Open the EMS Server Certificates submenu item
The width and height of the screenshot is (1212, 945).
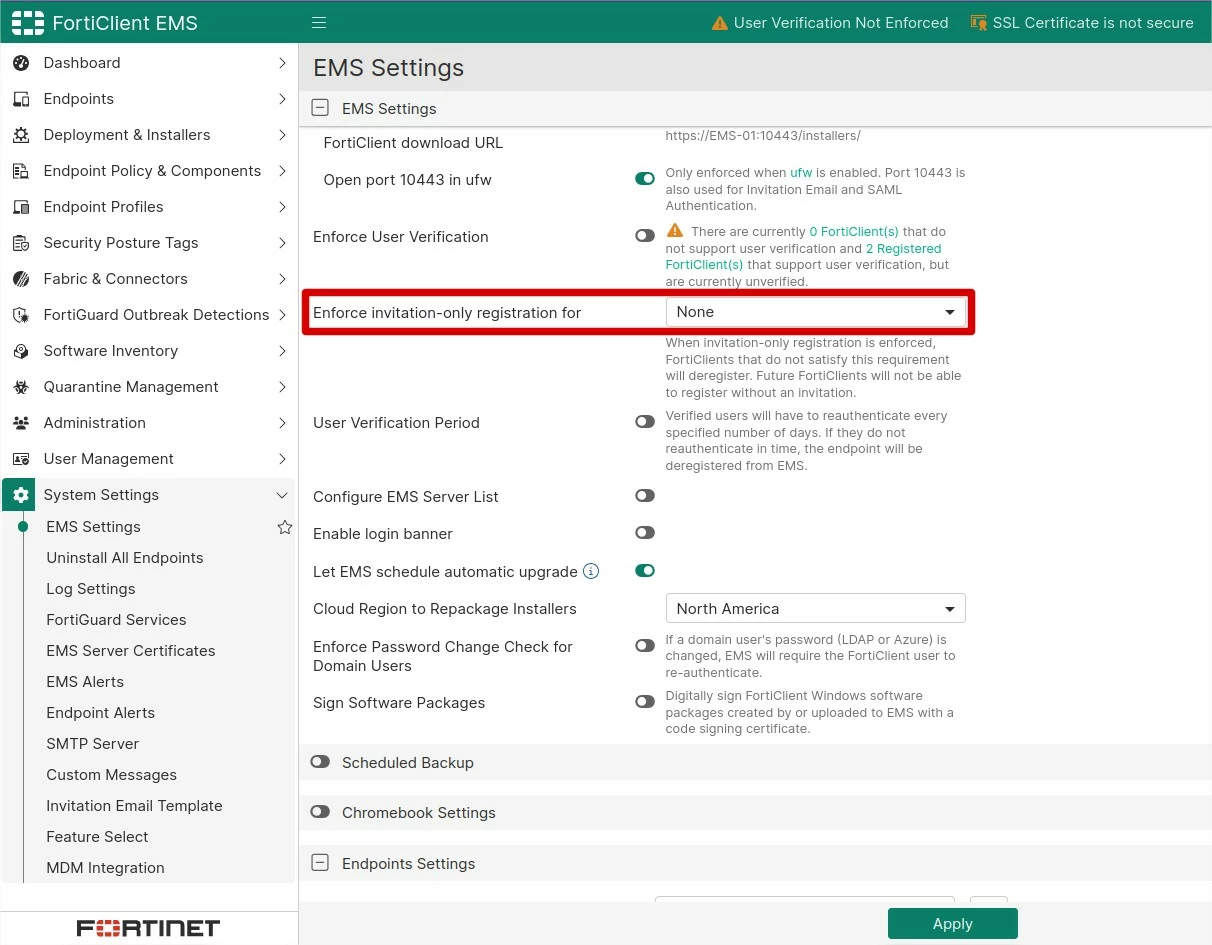click(x=131, y=651)
